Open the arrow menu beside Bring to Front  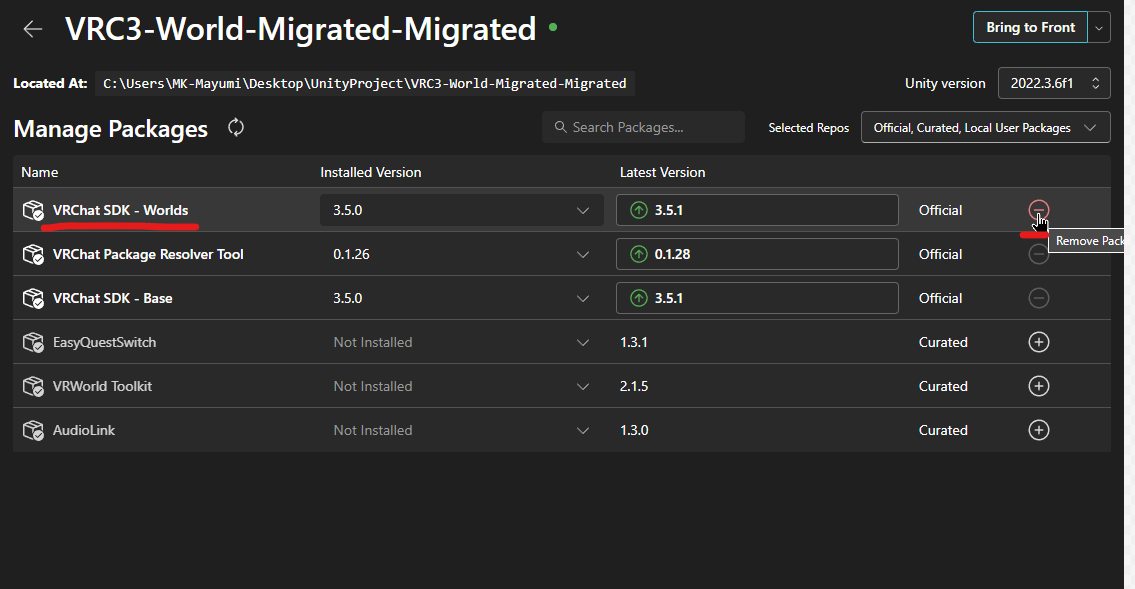[1100, 28]
